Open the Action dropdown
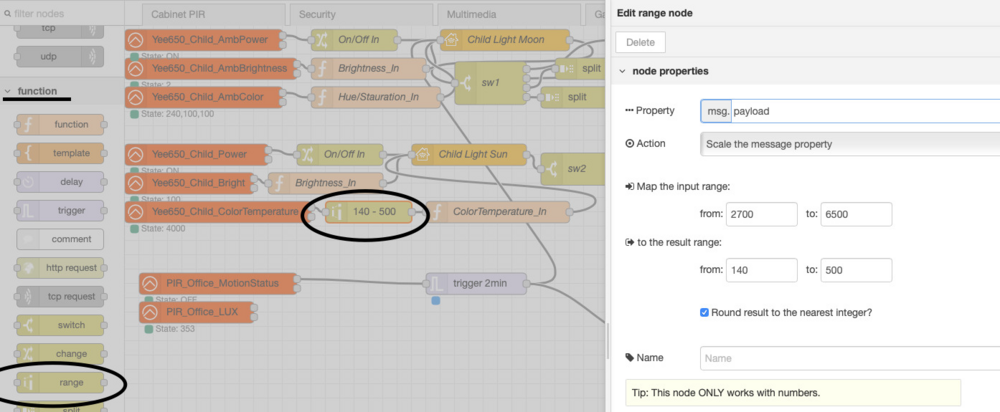The image size is (1000, 412). (x=849, y=144)
